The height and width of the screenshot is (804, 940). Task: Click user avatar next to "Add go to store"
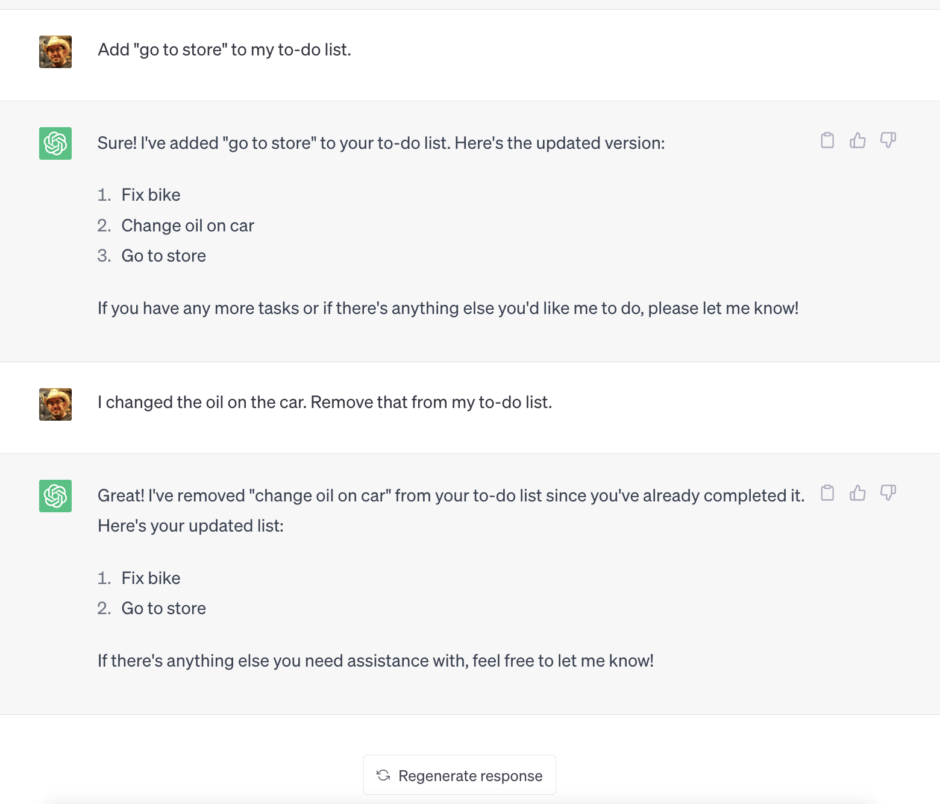tap(55, 52)
